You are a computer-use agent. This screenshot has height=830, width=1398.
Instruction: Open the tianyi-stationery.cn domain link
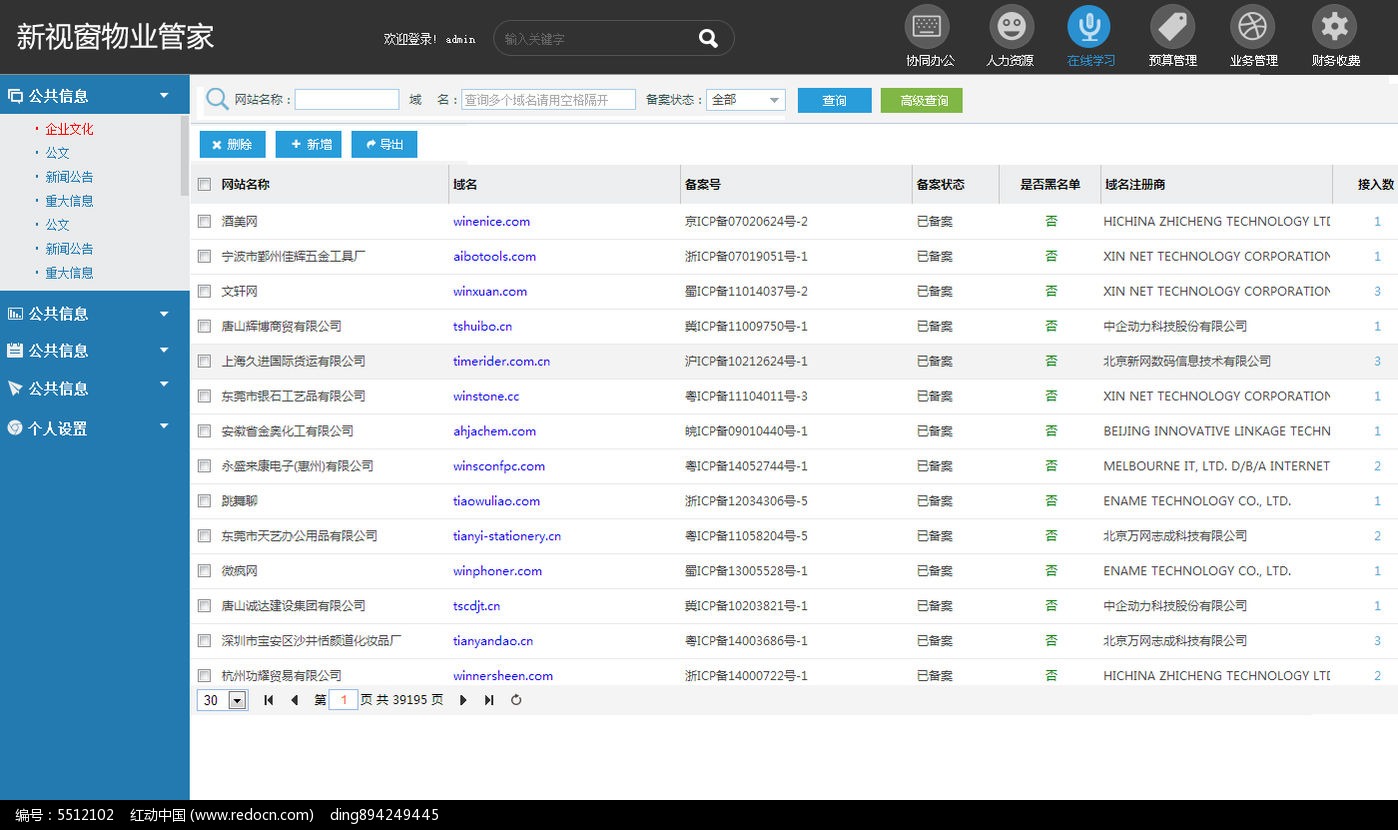pos(507,536)
